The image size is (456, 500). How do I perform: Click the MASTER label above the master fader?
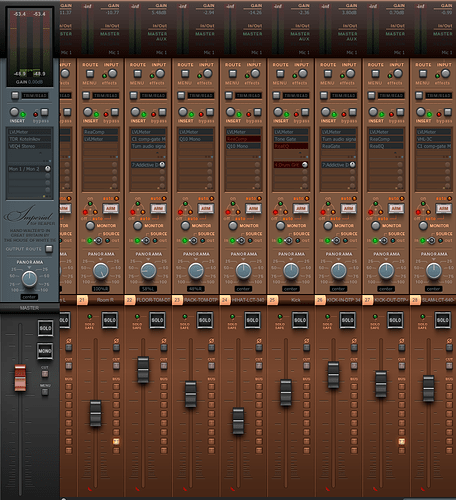29,308
